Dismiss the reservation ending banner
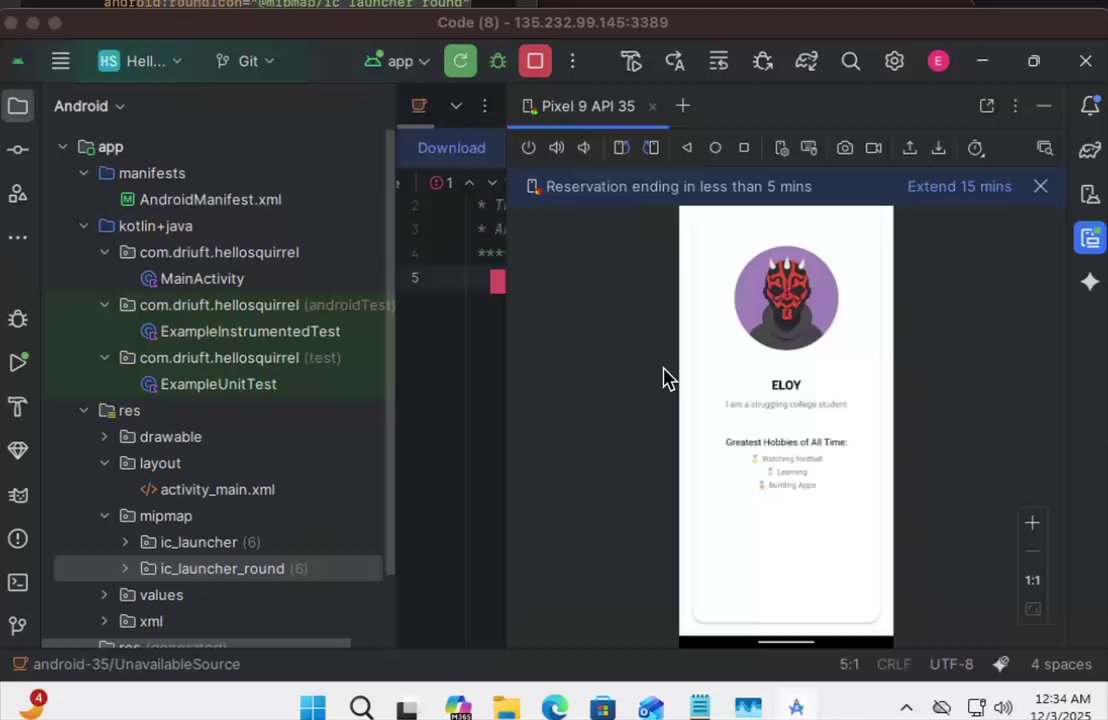Image resolution: width=1108 pixels, height=720 pixels. [1040, 186]
